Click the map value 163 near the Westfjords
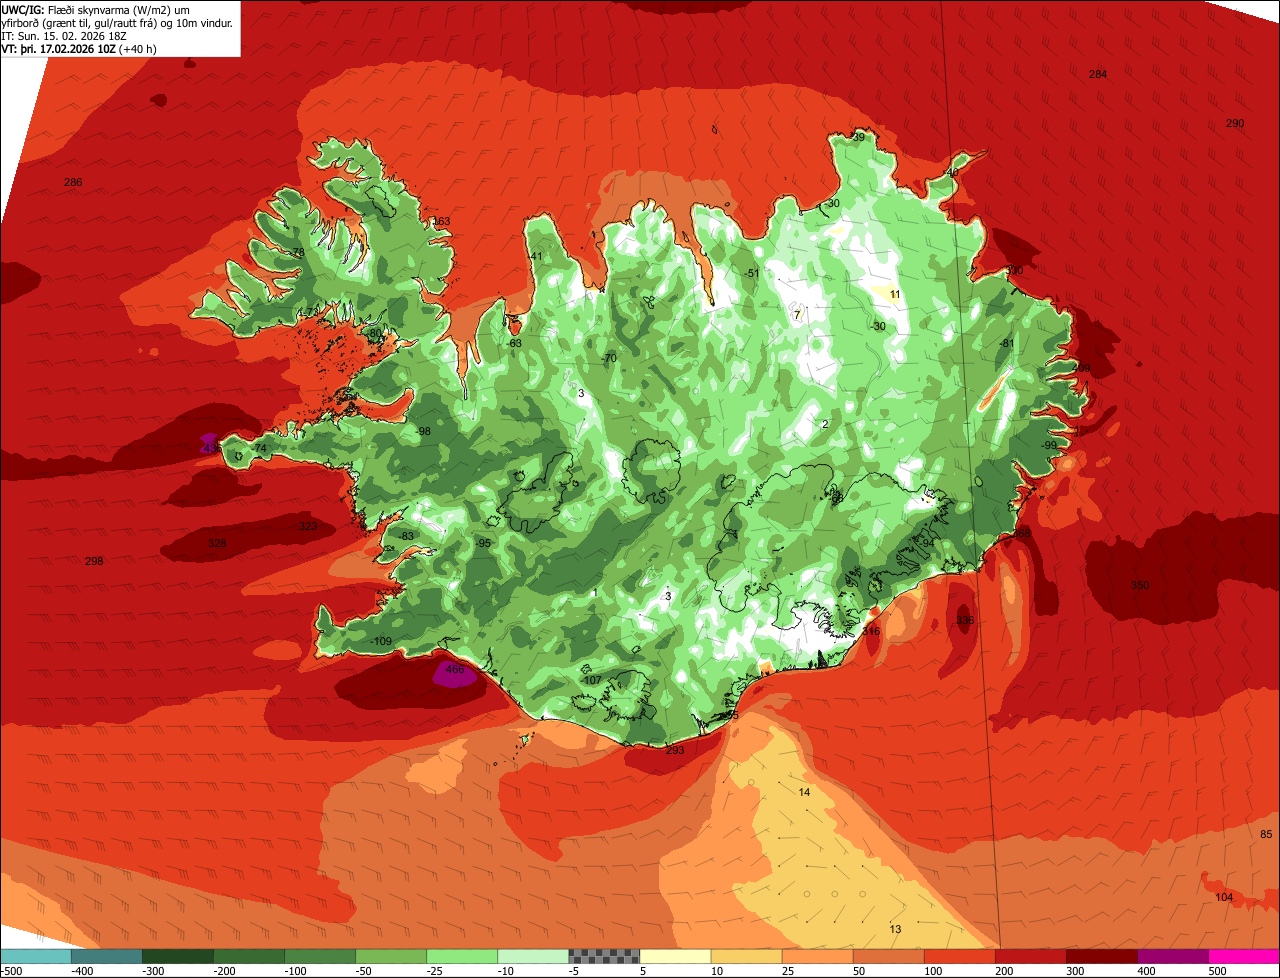Screen dimensions: 1280x978 [x=441, y=221]
